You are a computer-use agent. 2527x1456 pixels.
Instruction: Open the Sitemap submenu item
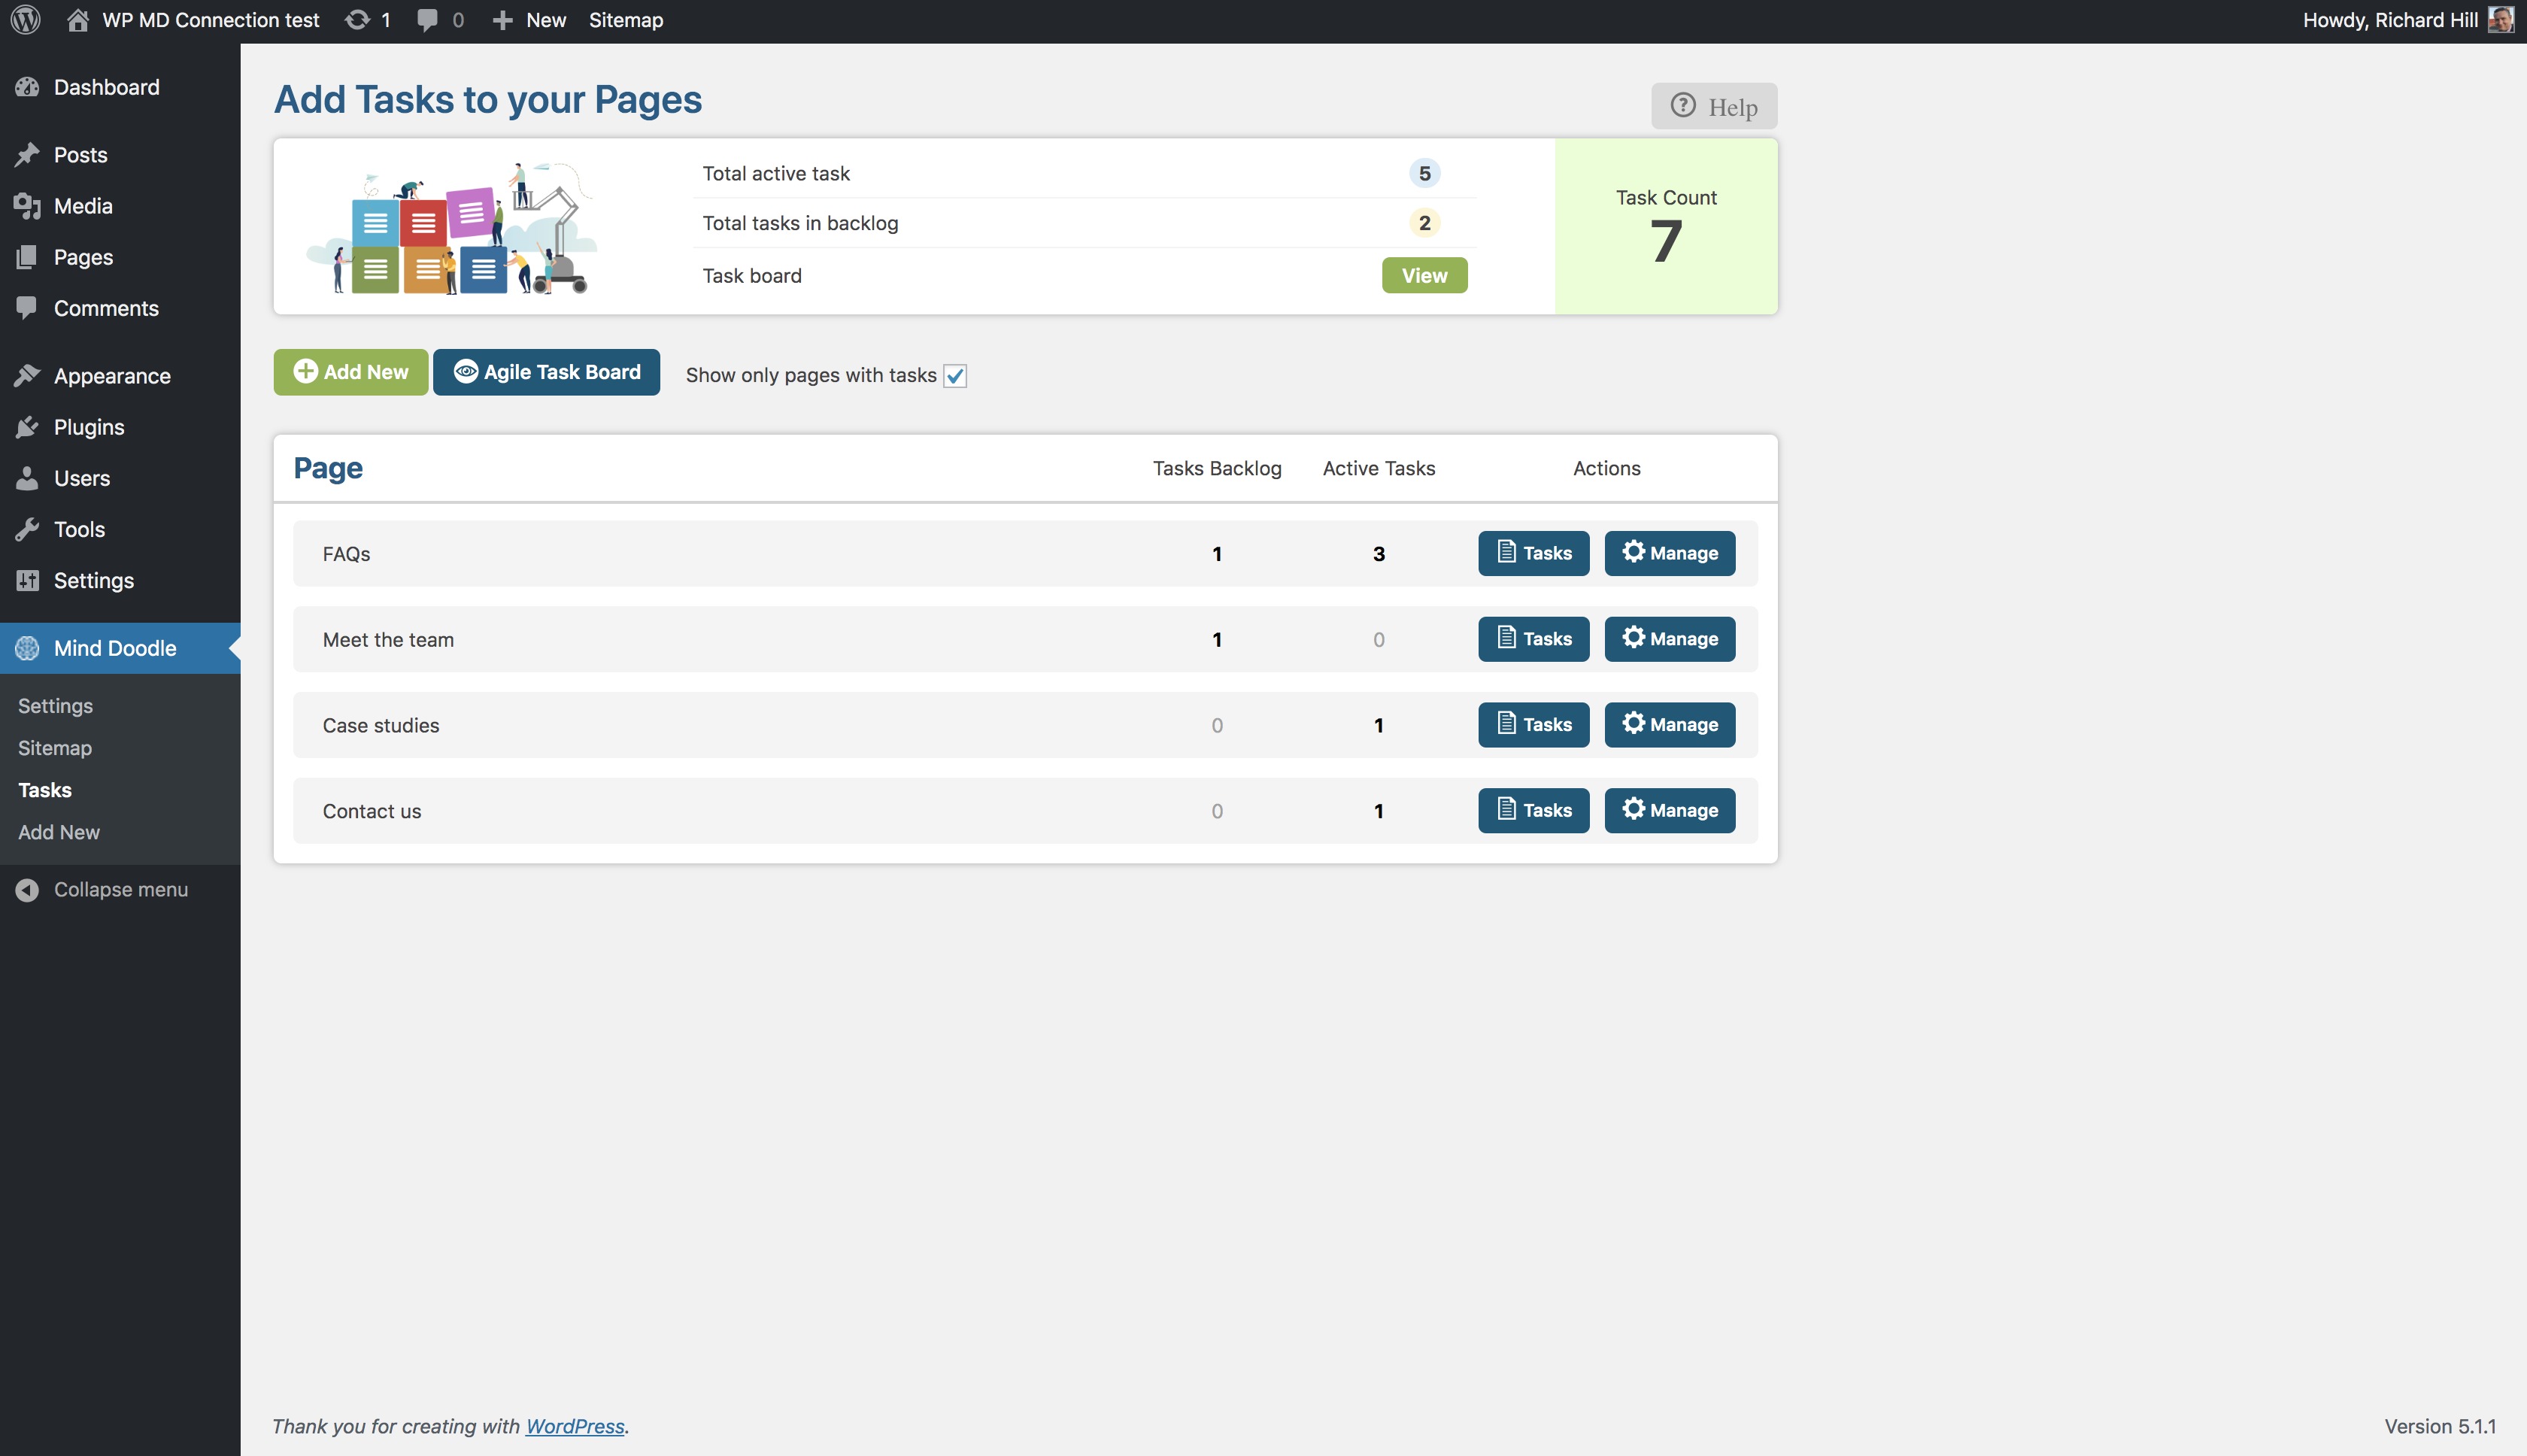pyautogui.click(x=55, y=748)
